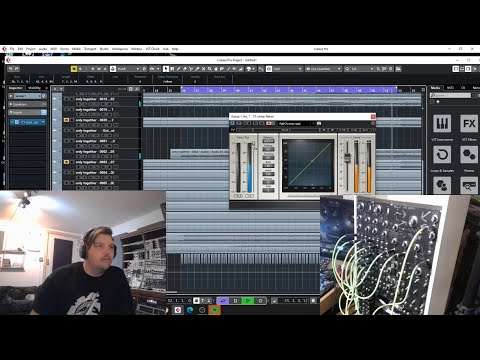
Task: Toggle Show left zone layout button
Action: tap(456, 69)
